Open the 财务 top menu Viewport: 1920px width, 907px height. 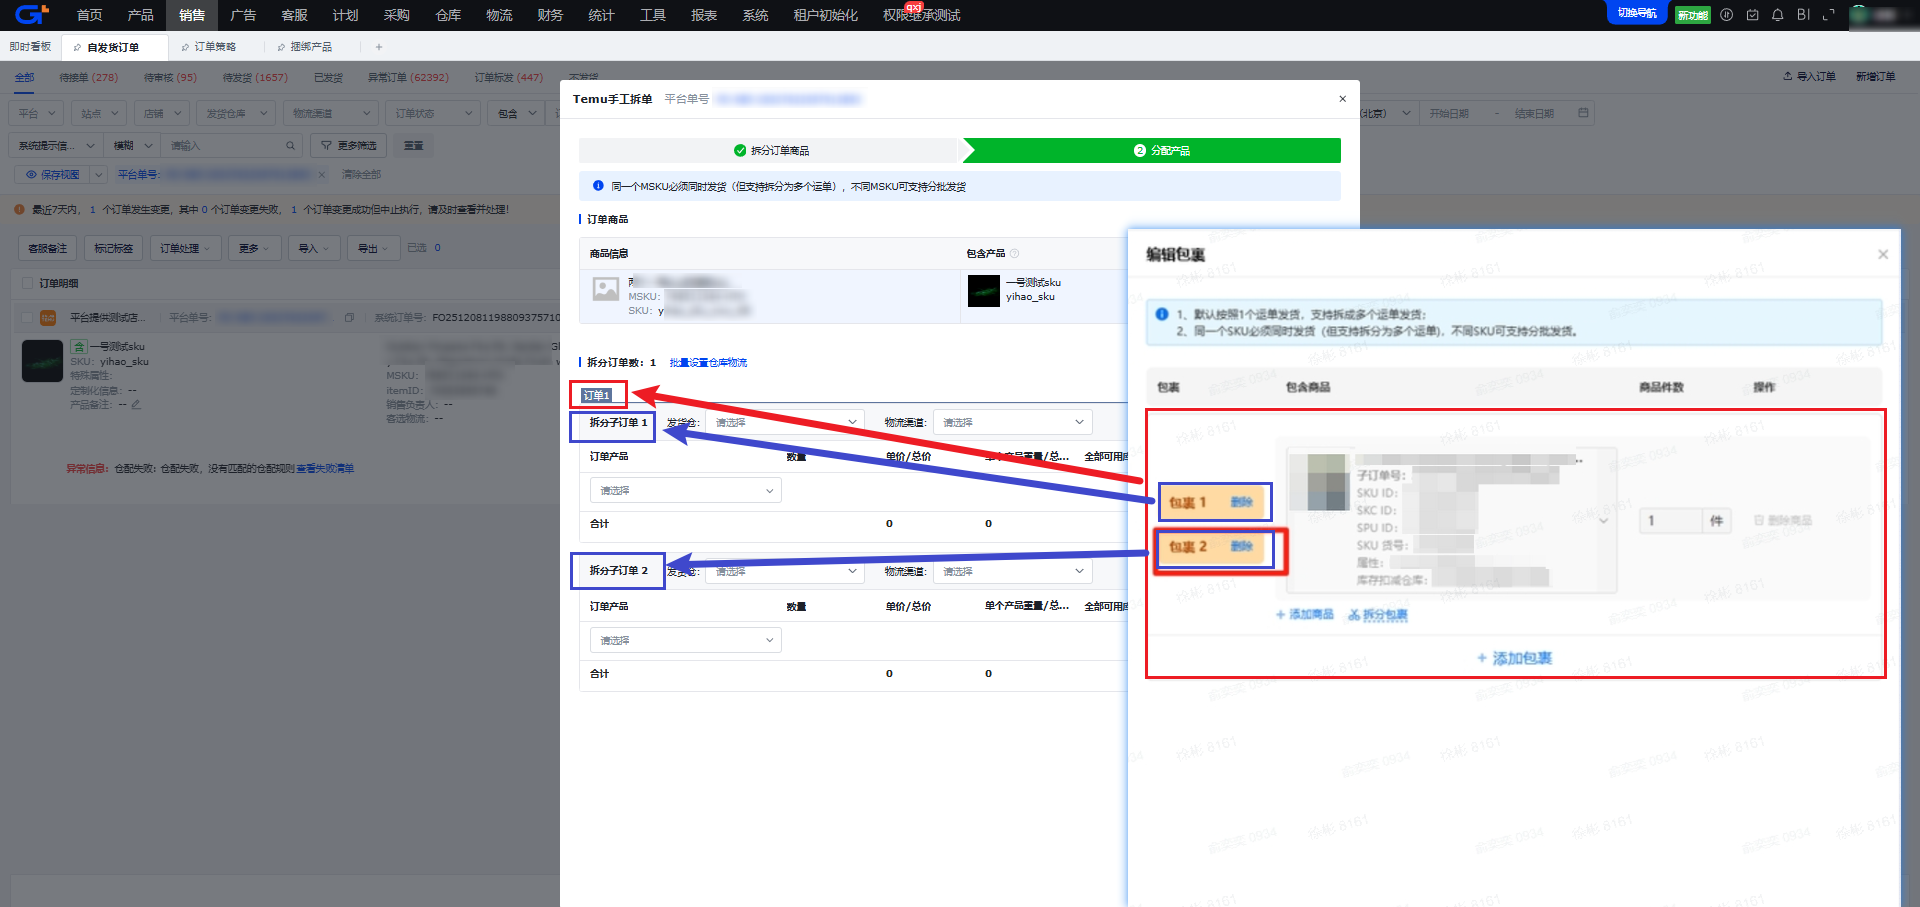point(550,15)
